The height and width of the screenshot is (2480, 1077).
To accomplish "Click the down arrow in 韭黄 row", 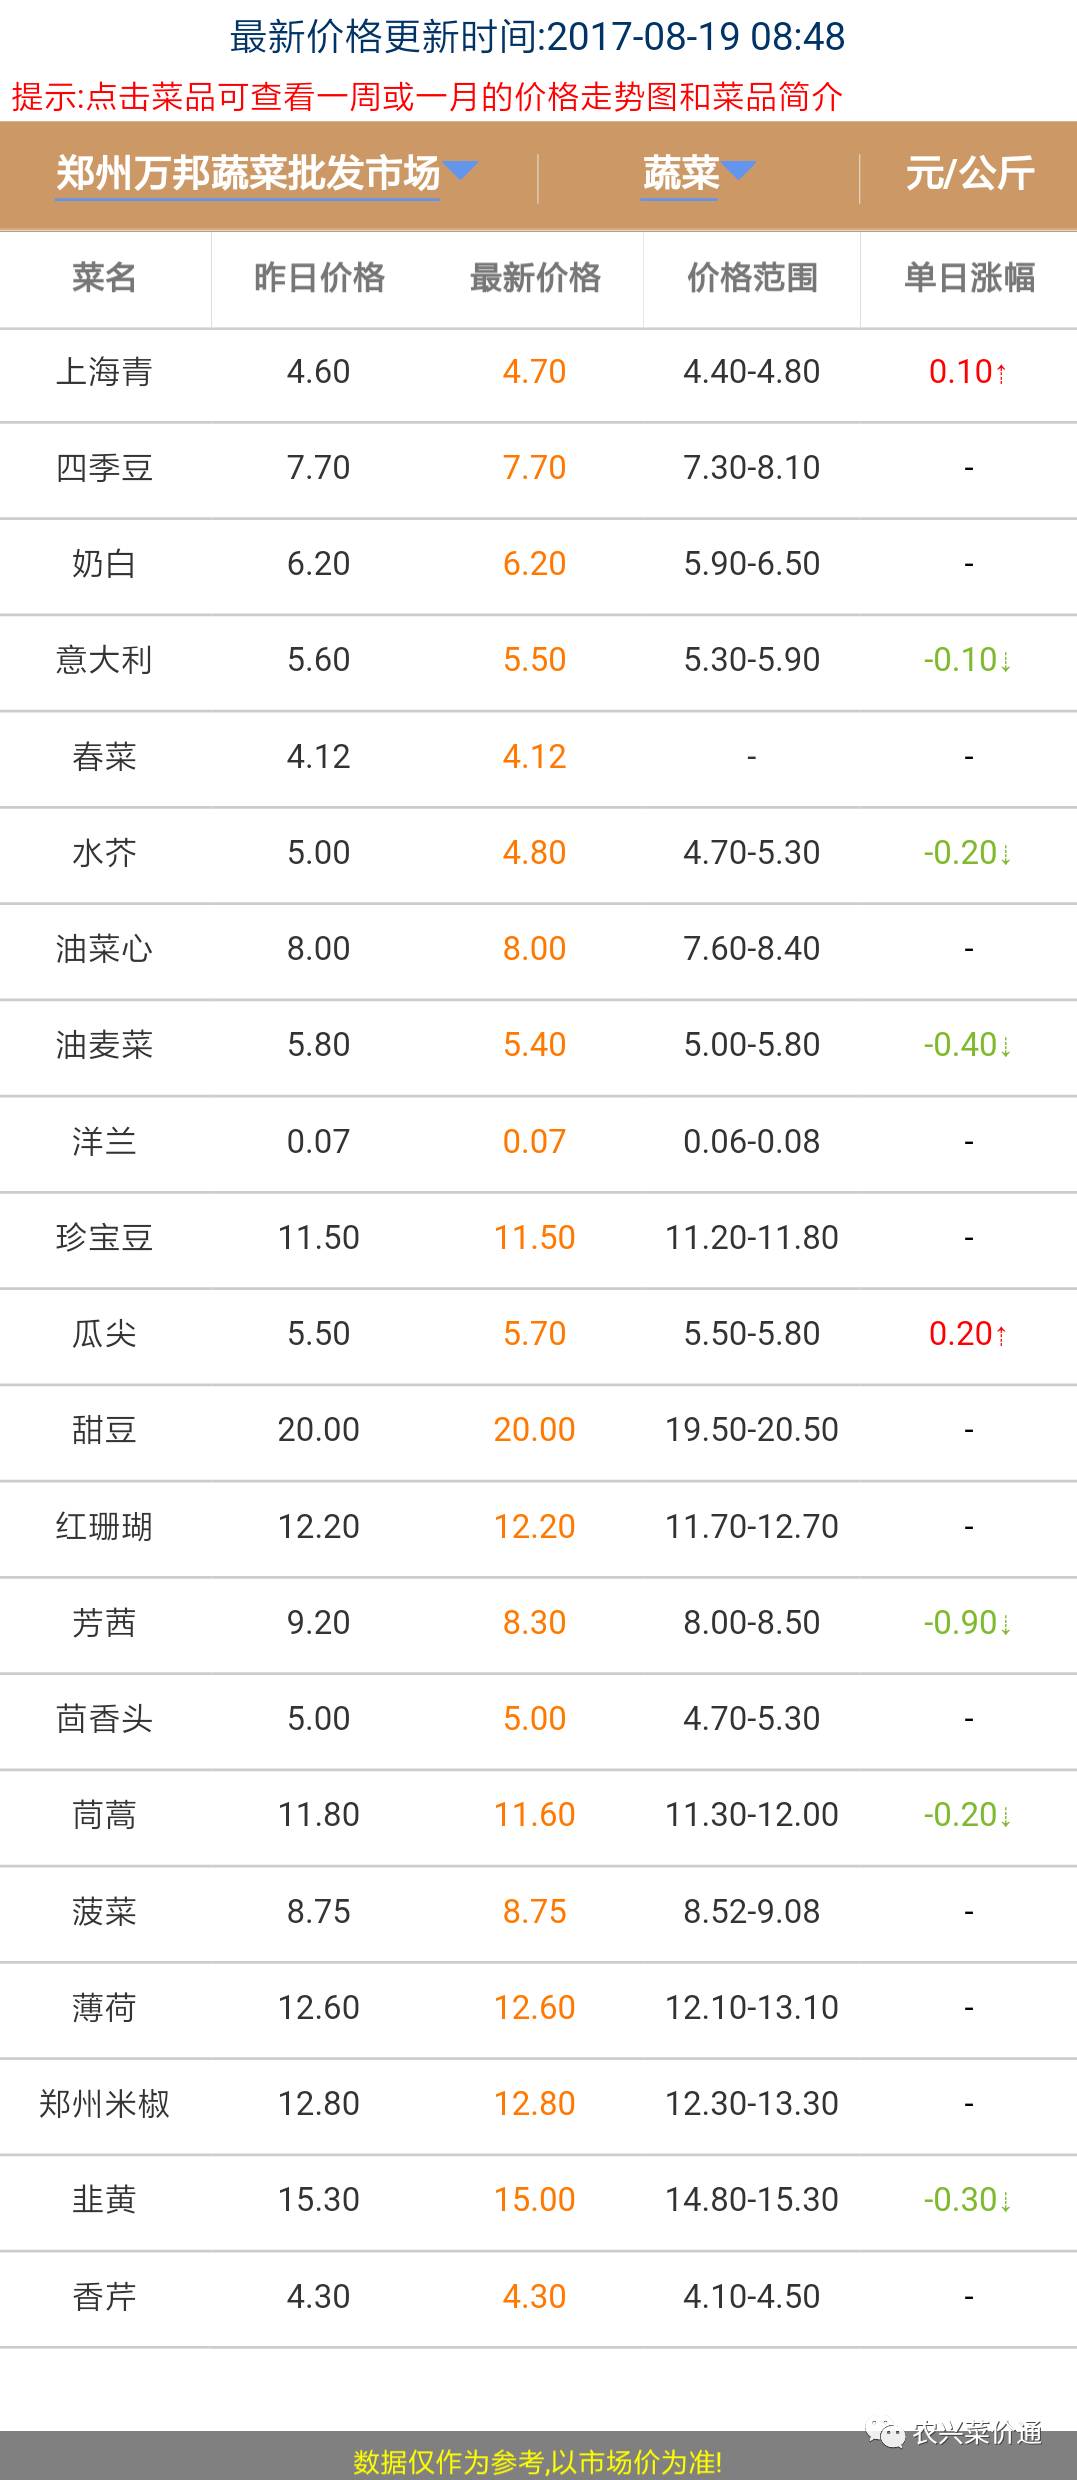I will tap(1005, 2201).
